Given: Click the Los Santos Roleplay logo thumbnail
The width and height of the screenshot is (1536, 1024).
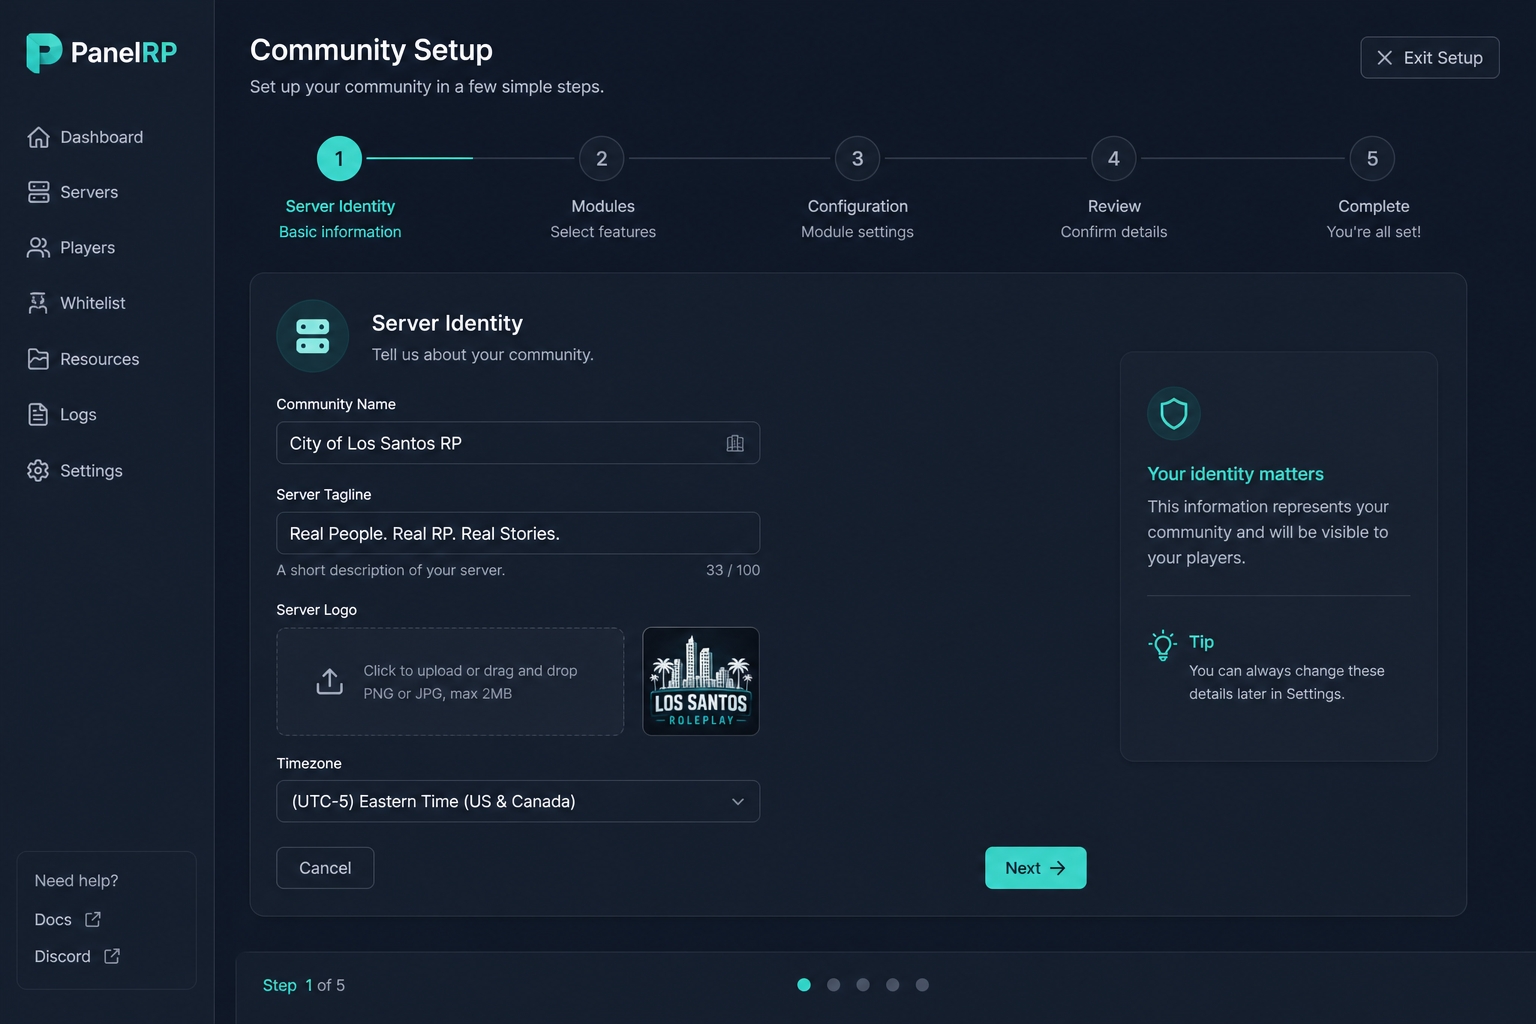Looking at the screenshot, I should (701, 681).
